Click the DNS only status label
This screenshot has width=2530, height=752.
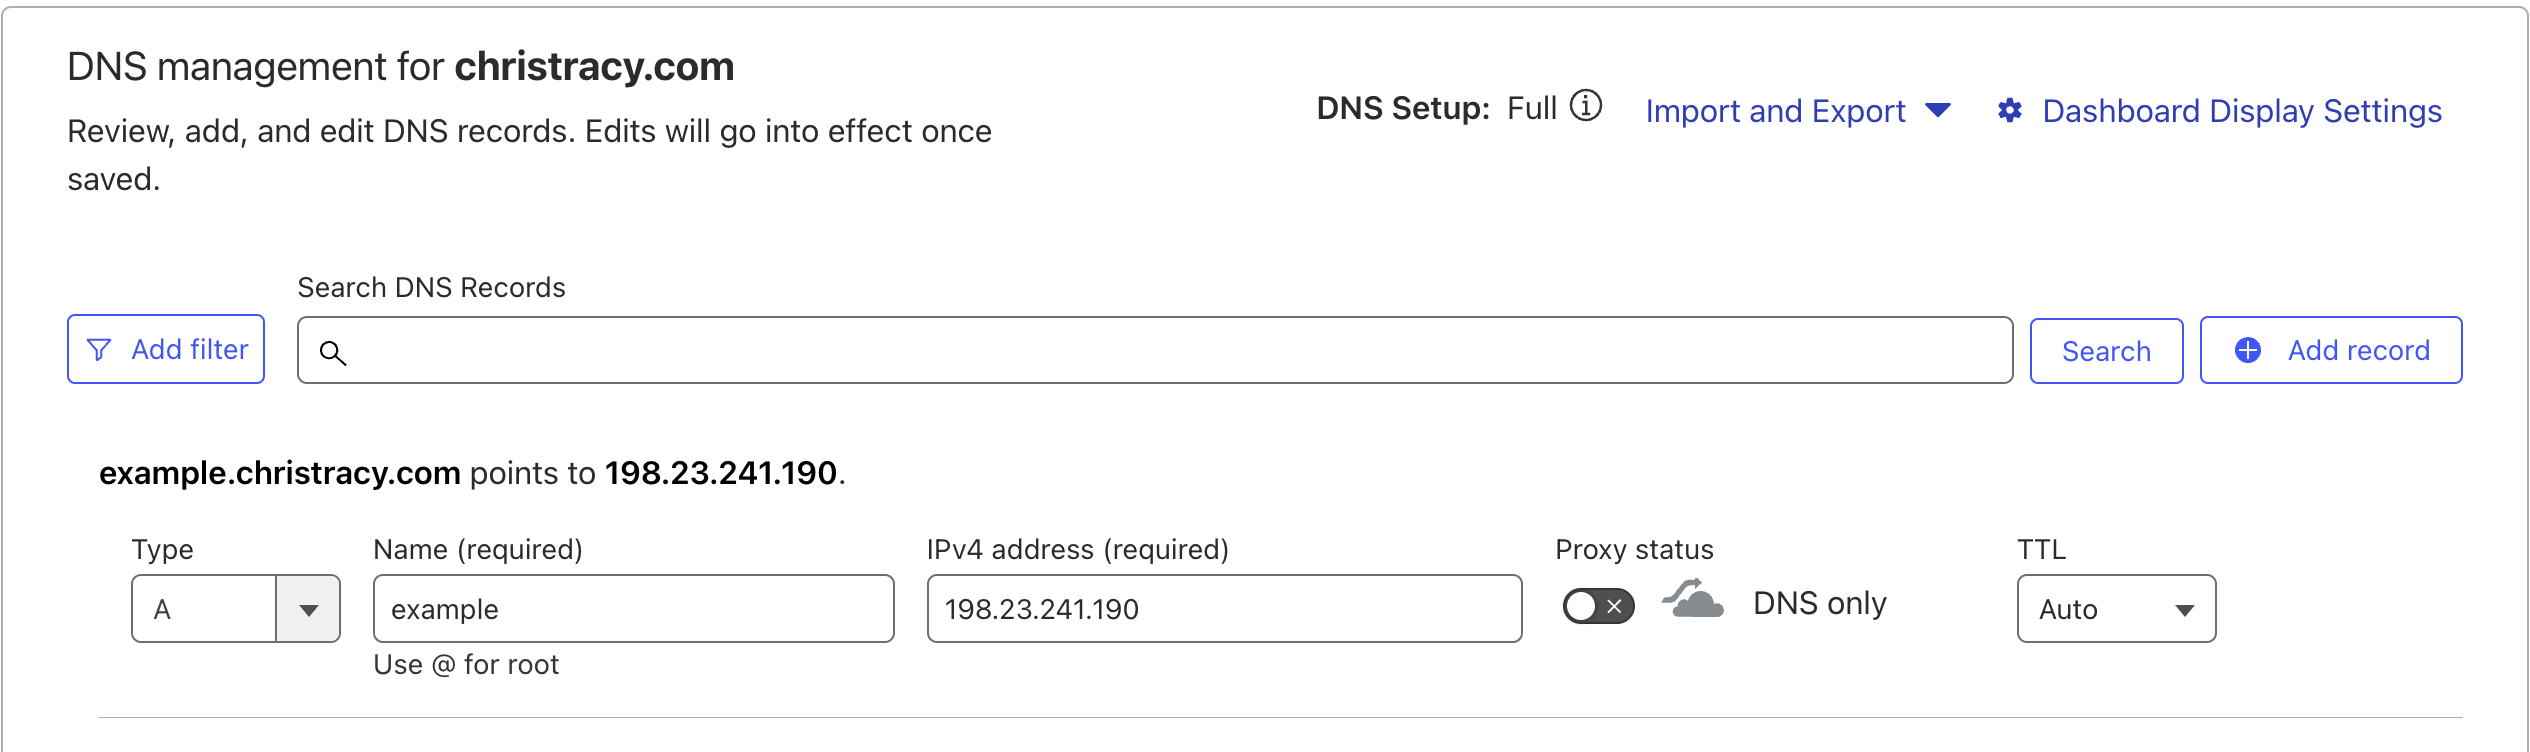1820,603
